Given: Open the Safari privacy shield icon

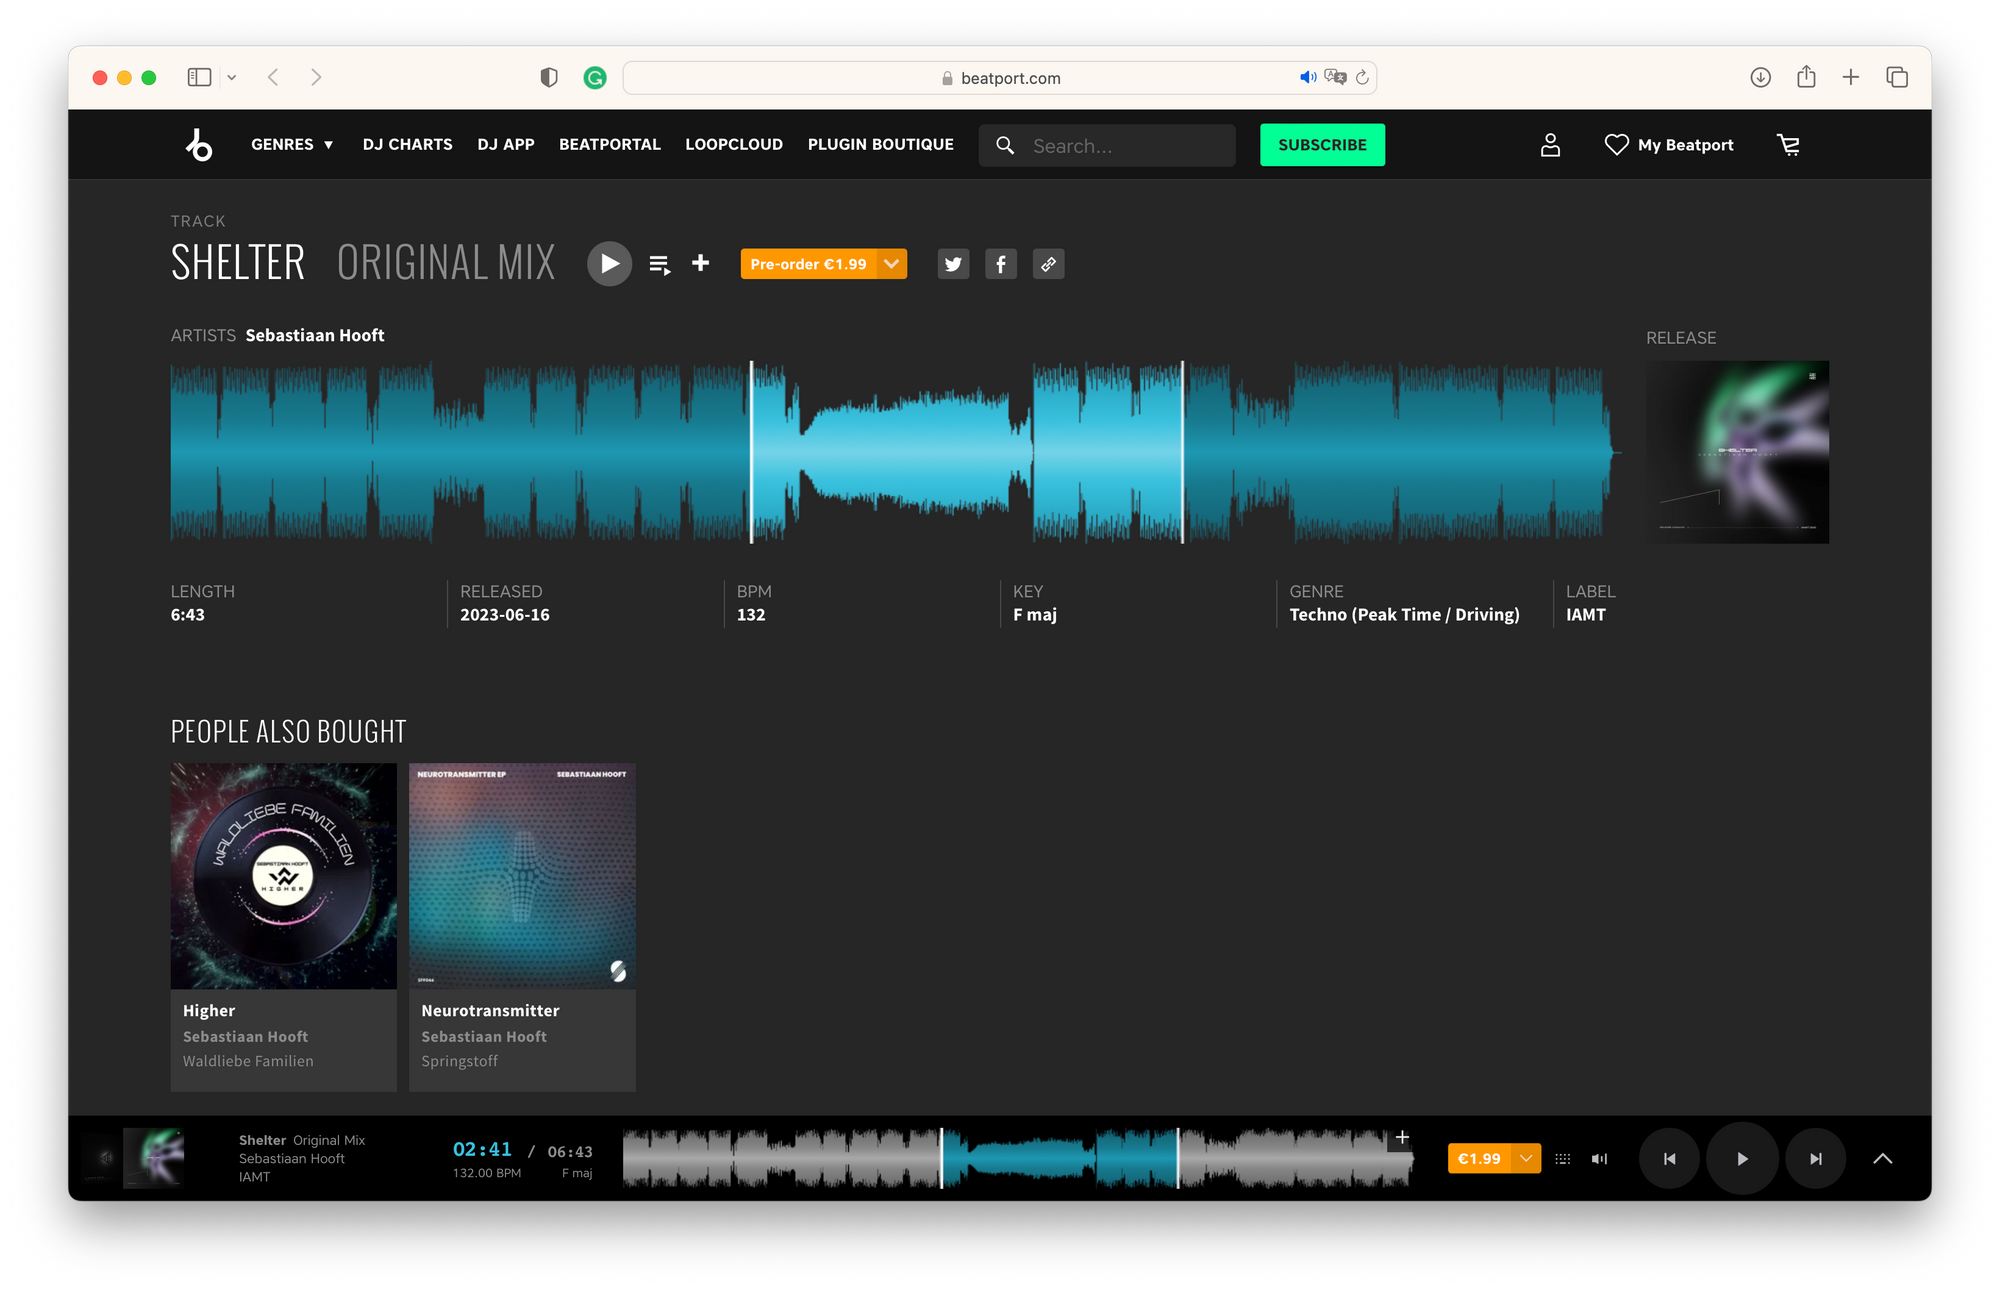Looking at the screenshot, I should point(548,77).
